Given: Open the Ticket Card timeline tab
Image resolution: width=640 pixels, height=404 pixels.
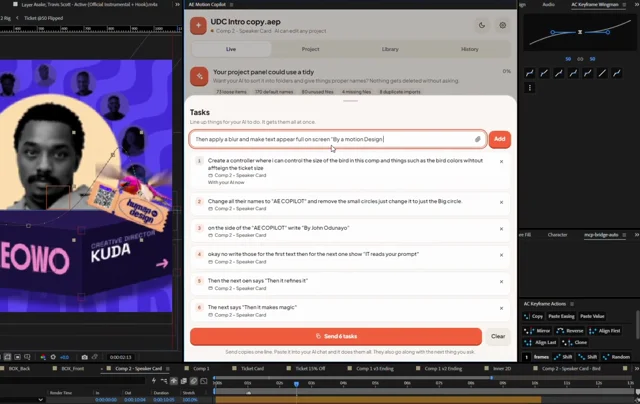Looking at the screenshot, I should tap(252, 368).
